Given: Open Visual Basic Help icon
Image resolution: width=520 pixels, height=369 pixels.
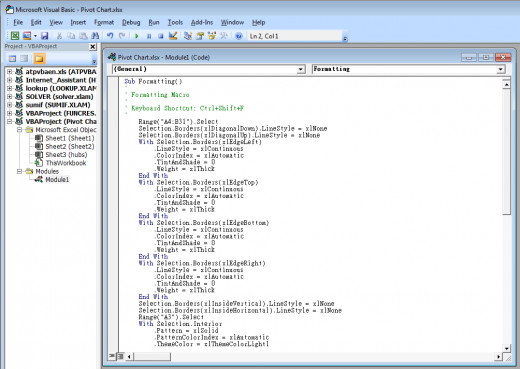Looking at the screenshot, I should pos(238,36).
